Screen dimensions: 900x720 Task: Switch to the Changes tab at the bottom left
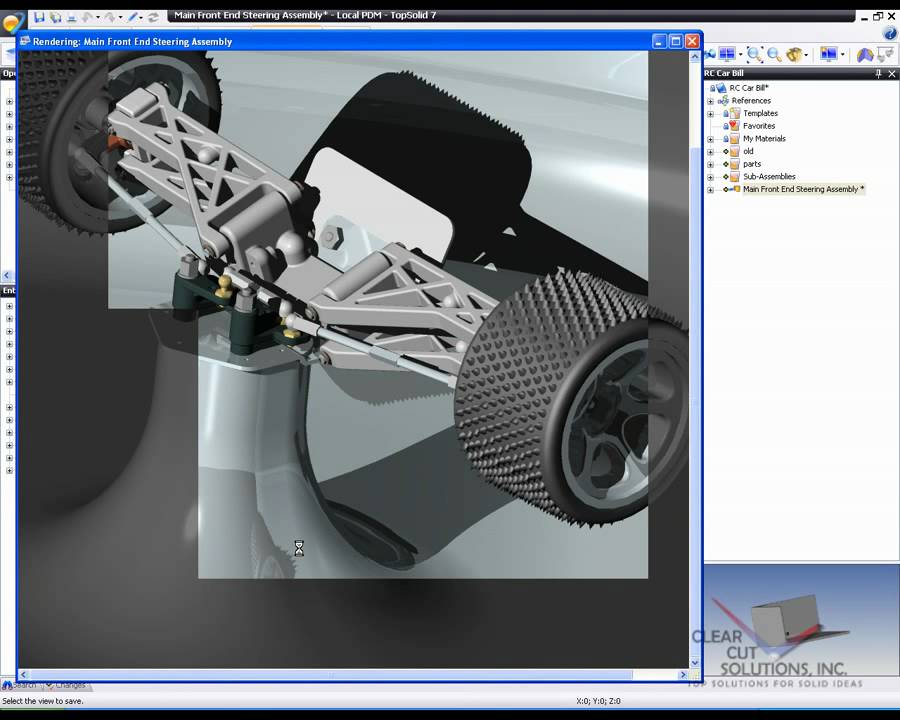tap(66, 685)
